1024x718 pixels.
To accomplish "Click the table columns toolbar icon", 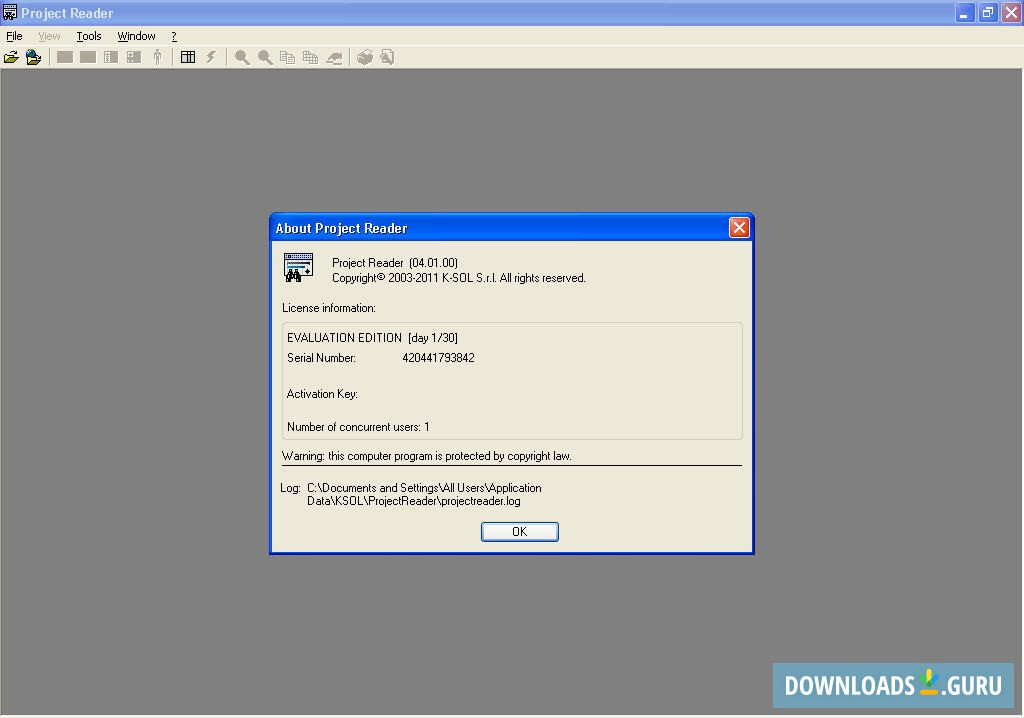I will pyautogui.click(x=188, y=57).
